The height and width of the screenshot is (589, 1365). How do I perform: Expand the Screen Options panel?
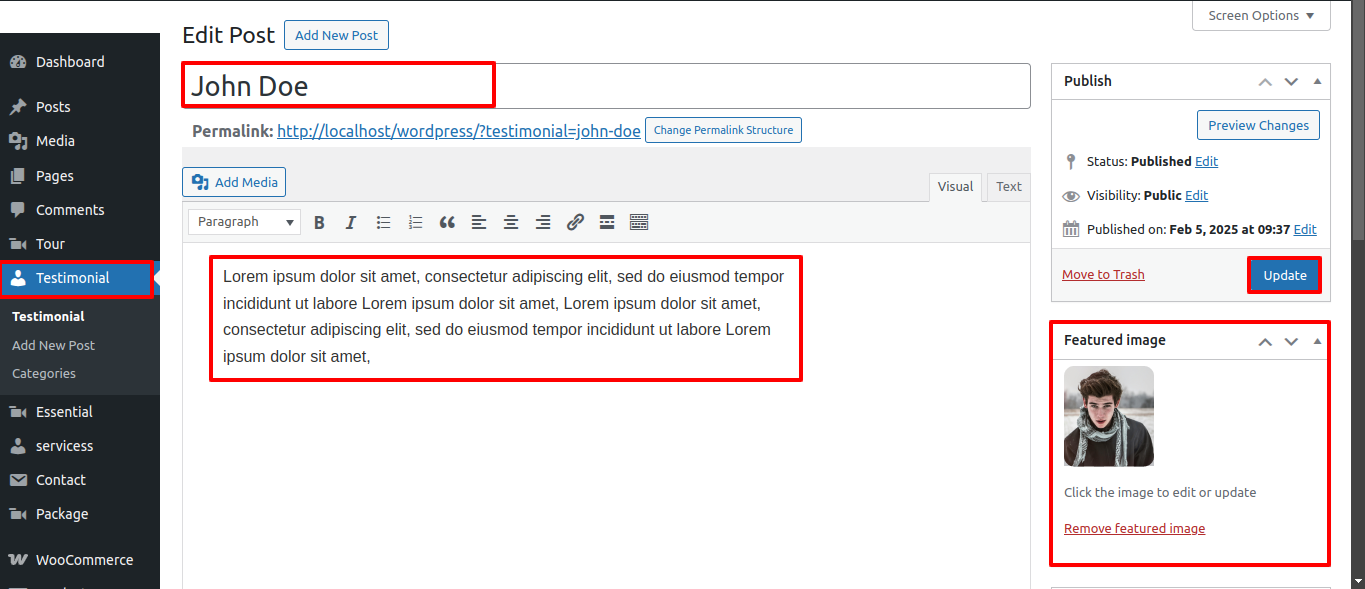(x=1261, y=15)
